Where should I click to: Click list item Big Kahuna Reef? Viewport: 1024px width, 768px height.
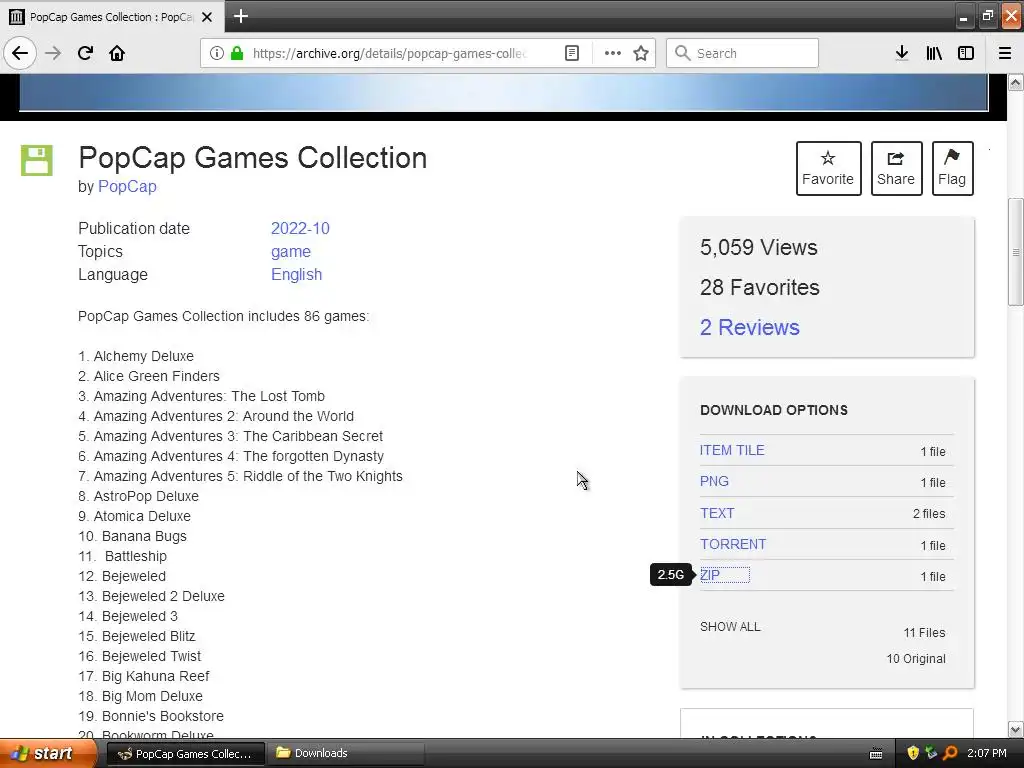click(155, 676)
